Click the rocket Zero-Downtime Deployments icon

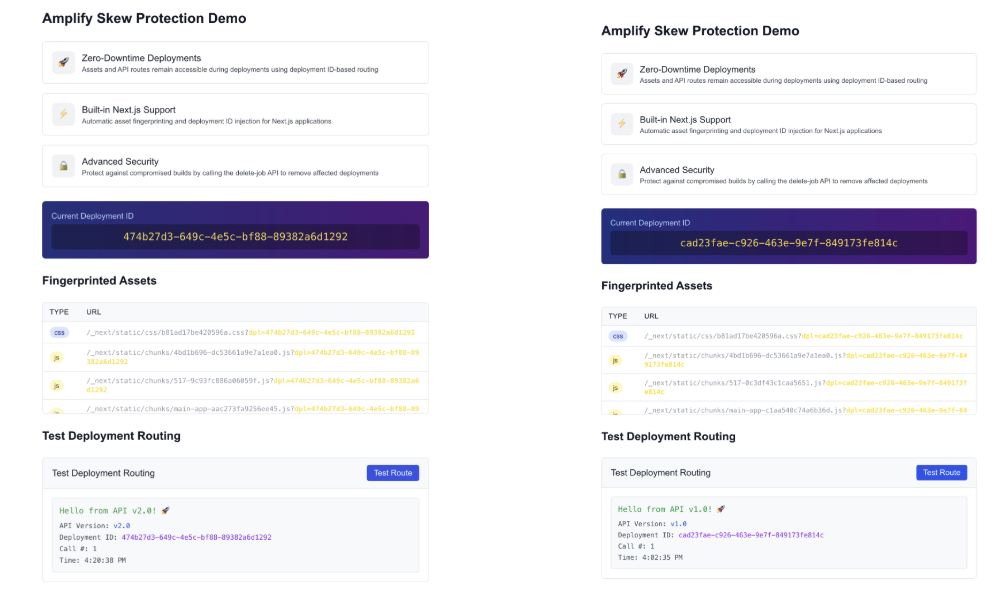(x=61, y=62)
